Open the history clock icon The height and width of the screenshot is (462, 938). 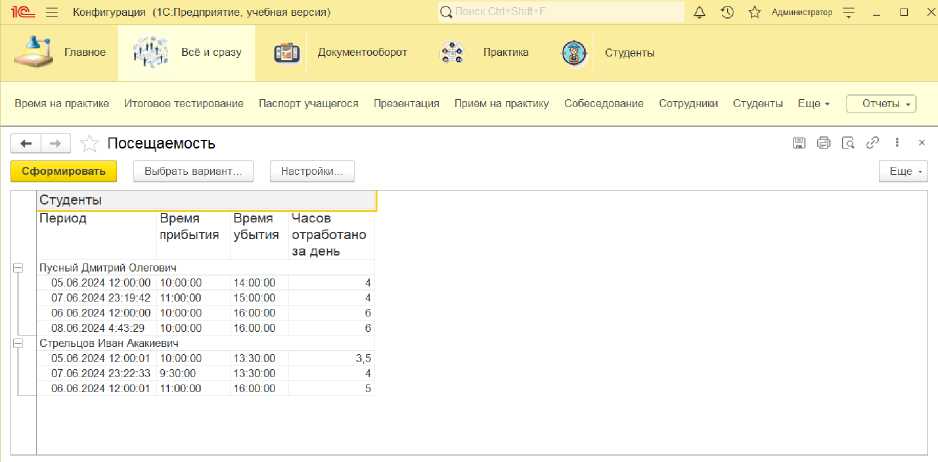[x=727, y=12]
